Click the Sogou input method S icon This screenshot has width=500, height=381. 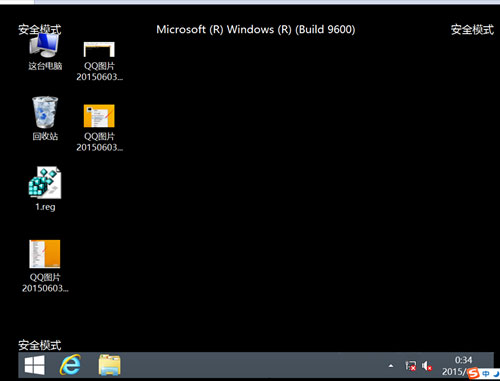coord(473,374)
